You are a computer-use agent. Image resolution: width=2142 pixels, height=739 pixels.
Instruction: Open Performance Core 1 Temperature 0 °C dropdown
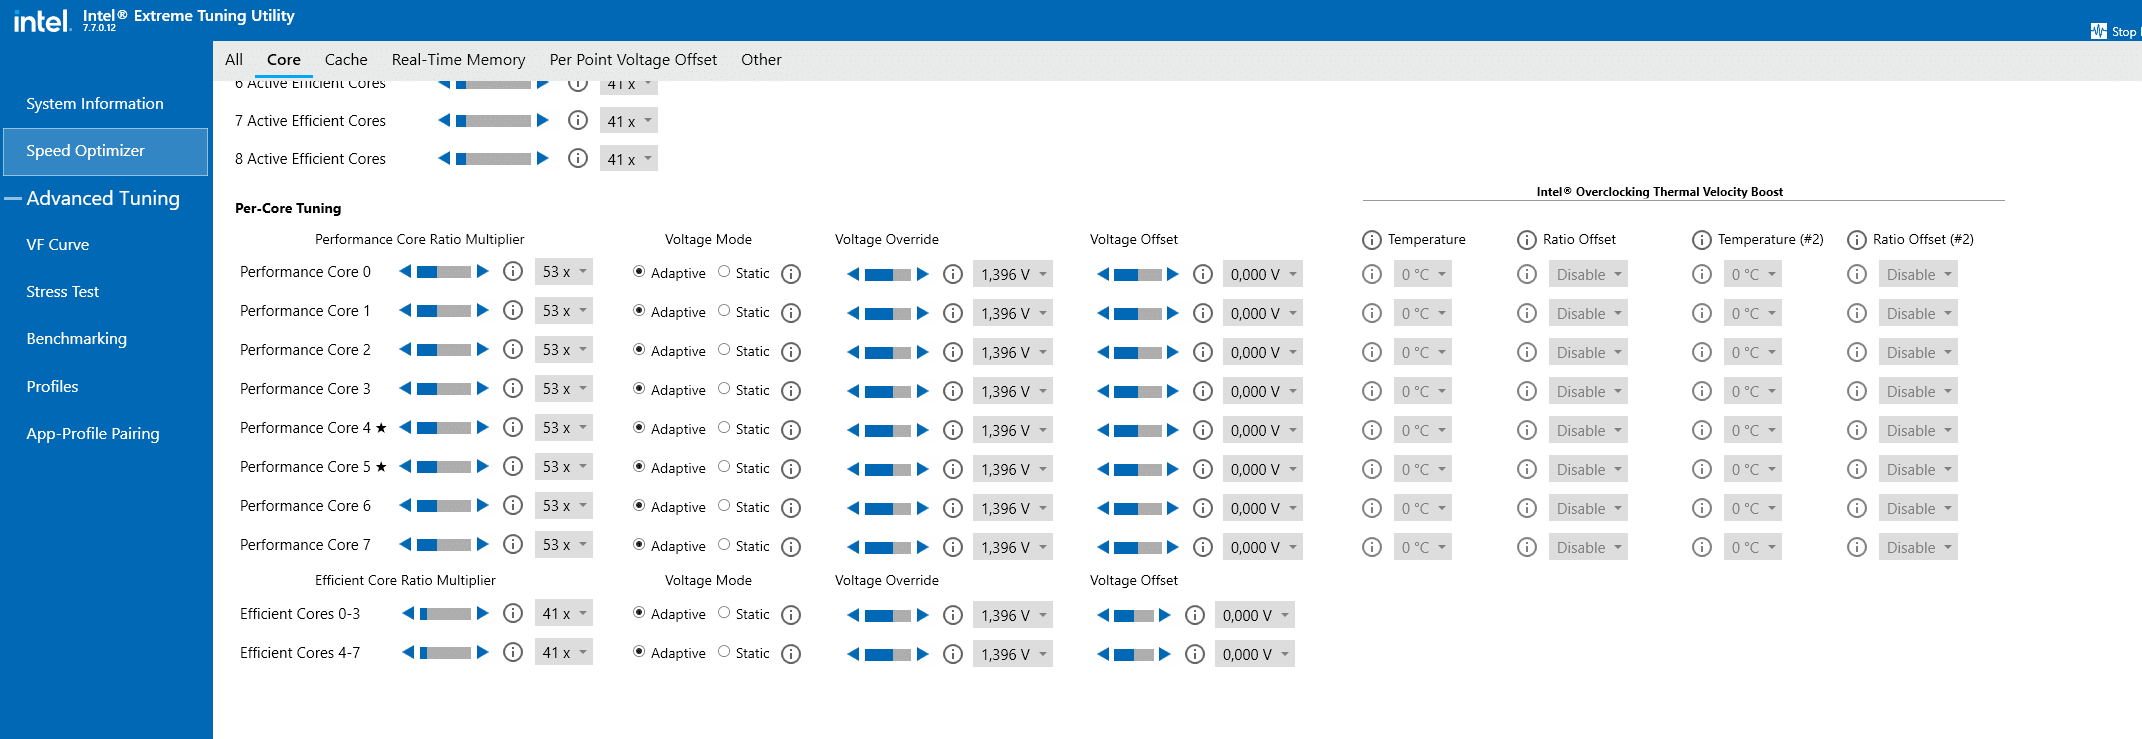click(1422, 313)
